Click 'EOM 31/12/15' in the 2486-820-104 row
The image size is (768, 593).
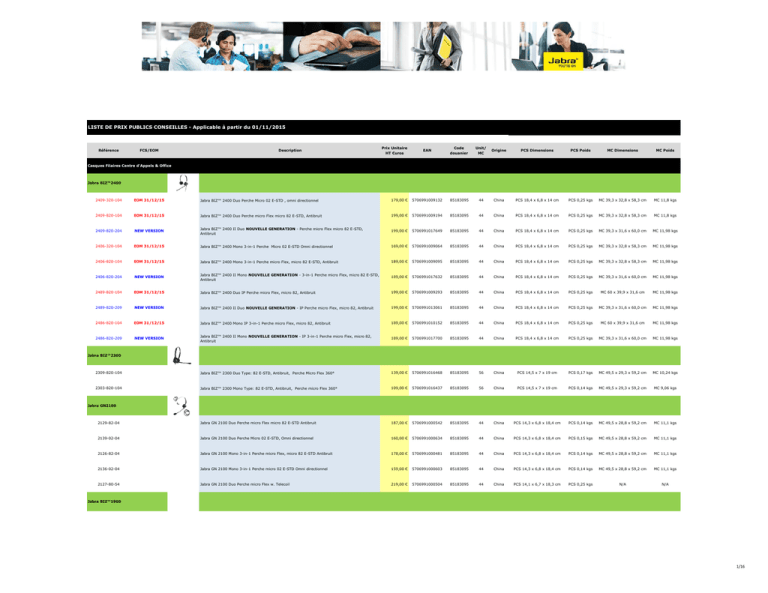coord(149,323)
